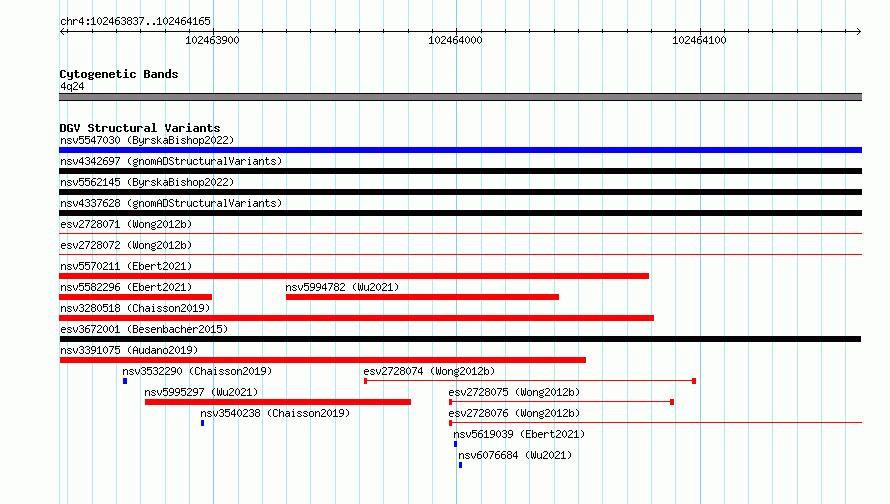Select the blue nsv5547030 variant bar
The image size is (890, 504).
pos(460,150)
